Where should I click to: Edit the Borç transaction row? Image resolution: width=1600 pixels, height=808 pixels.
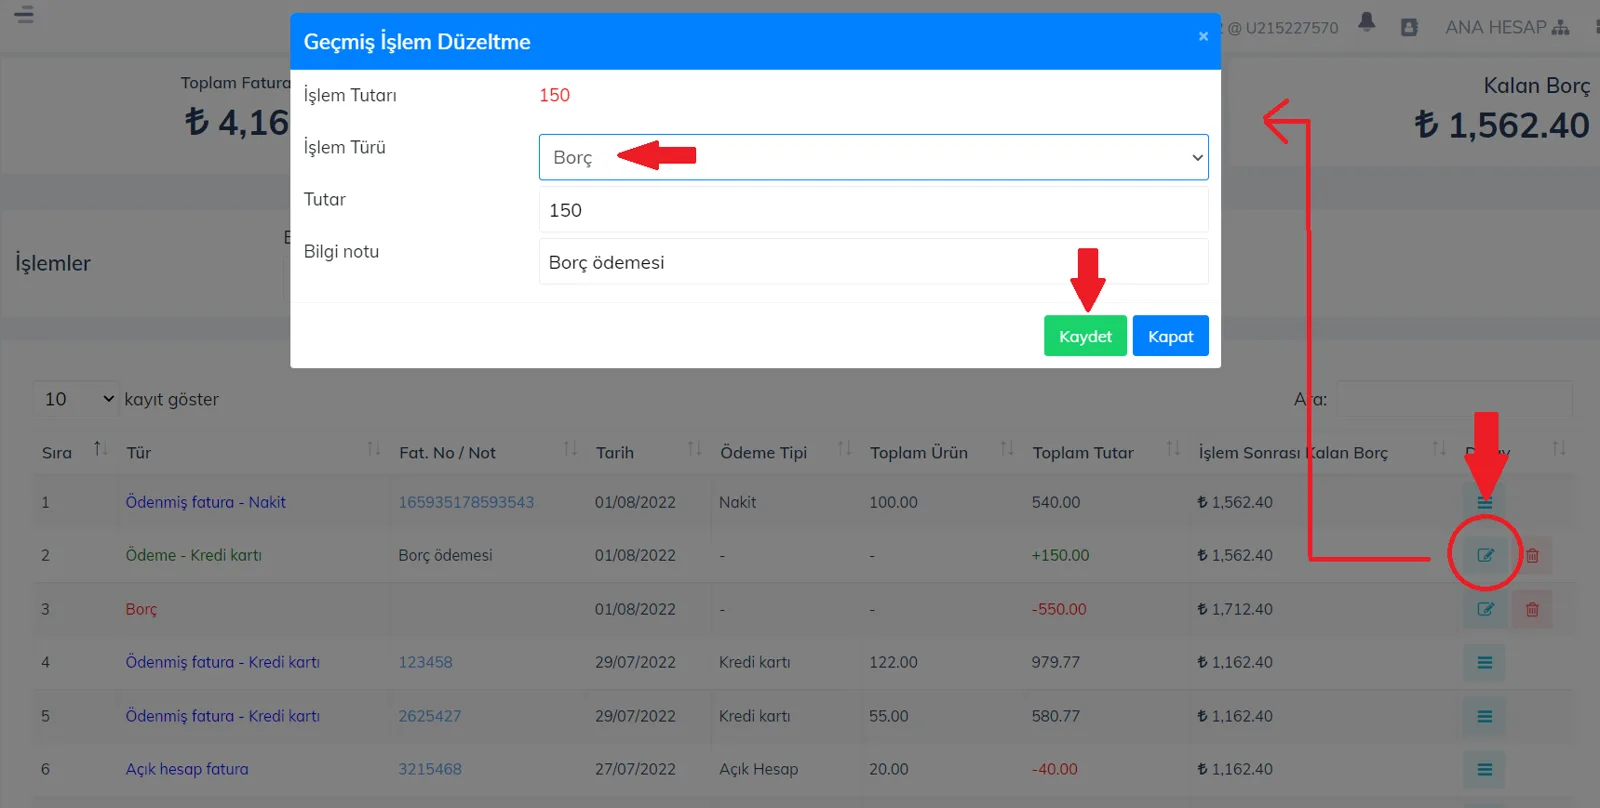(x=1485, y=609)
